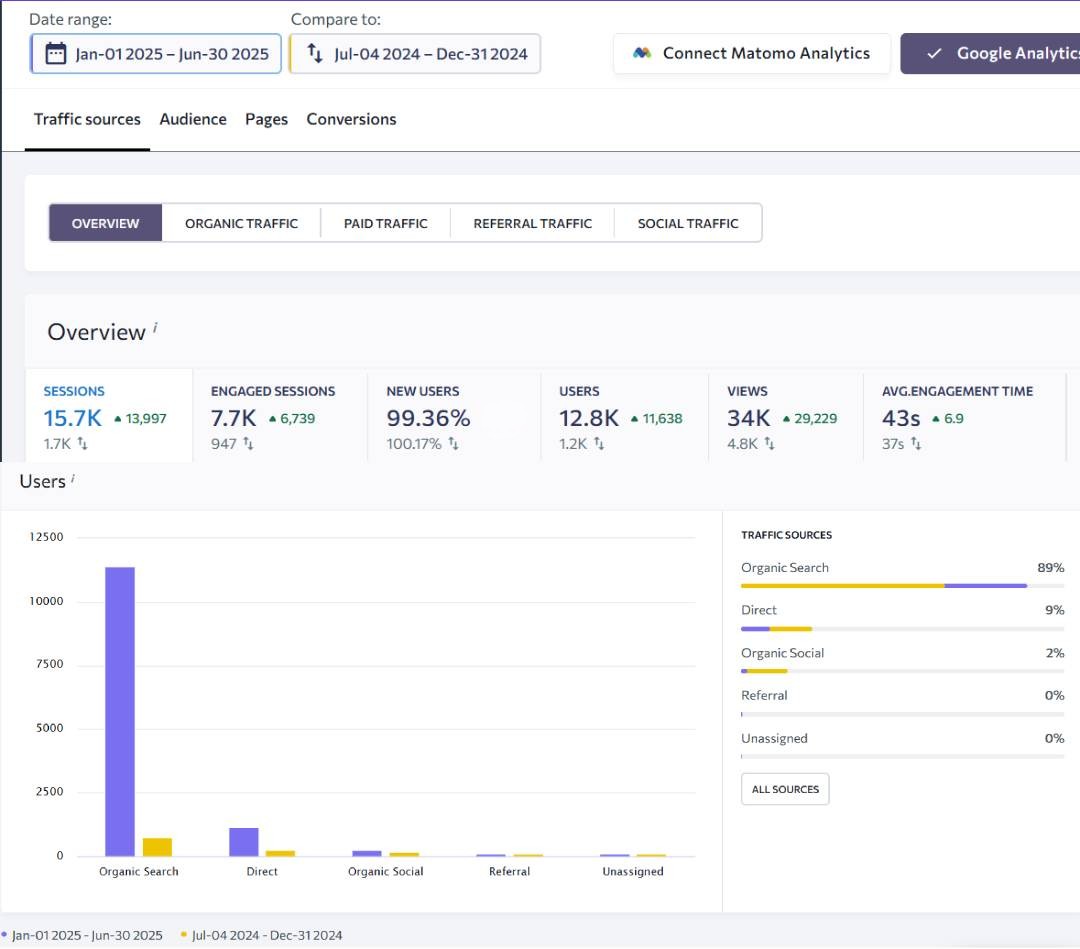Screen dimensions: 1080x949
Task: Switch to the Audience tab
Action: click(x=193, y=119)
